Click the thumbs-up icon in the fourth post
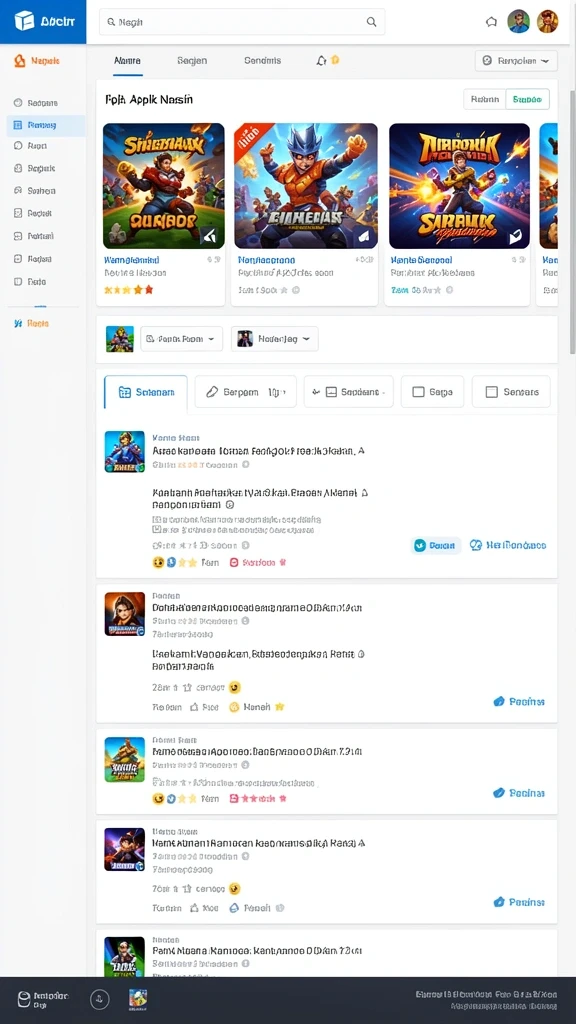The width and height of the screenshot is (576, 1024). [x=194, y=908]
